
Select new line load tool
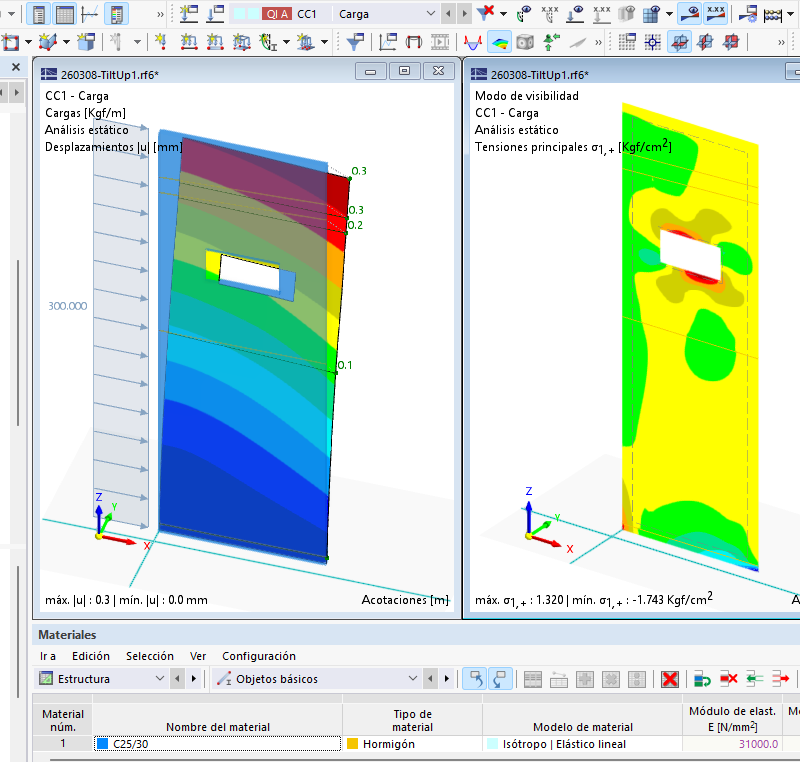215,42
